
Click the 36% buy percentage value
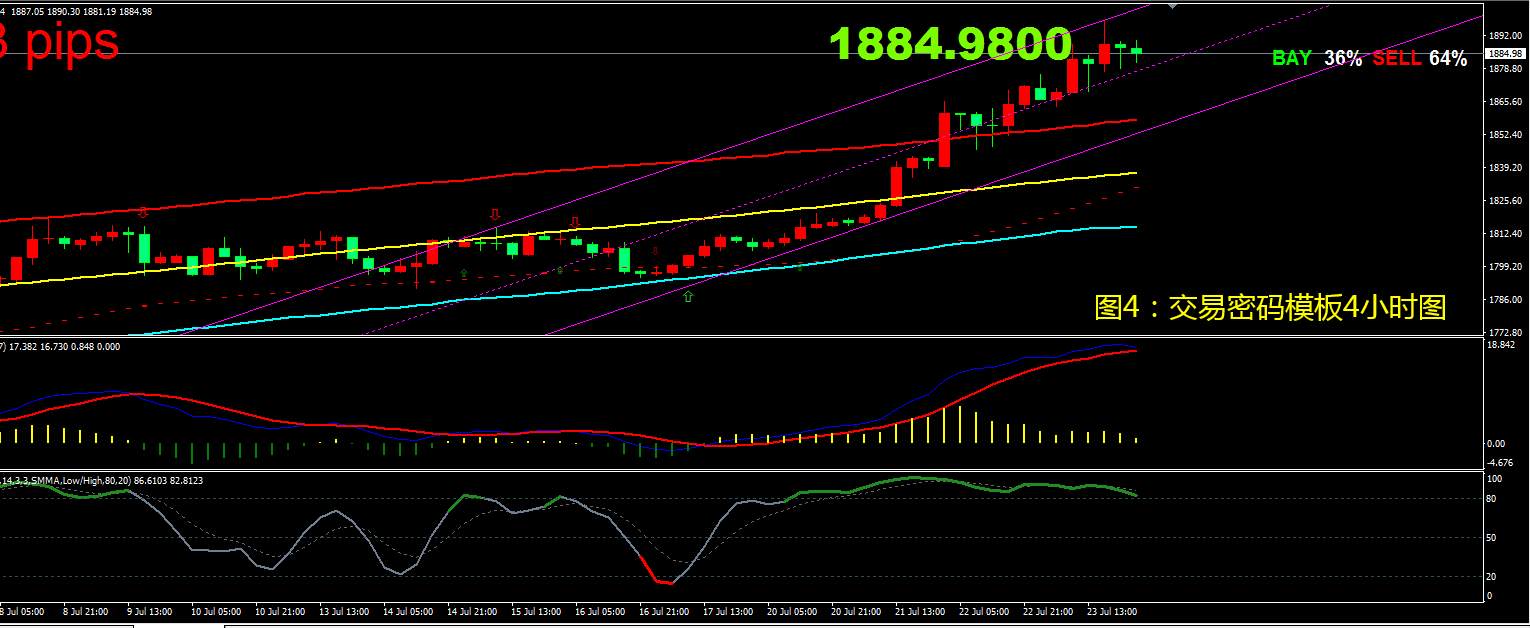point(1343,58)
